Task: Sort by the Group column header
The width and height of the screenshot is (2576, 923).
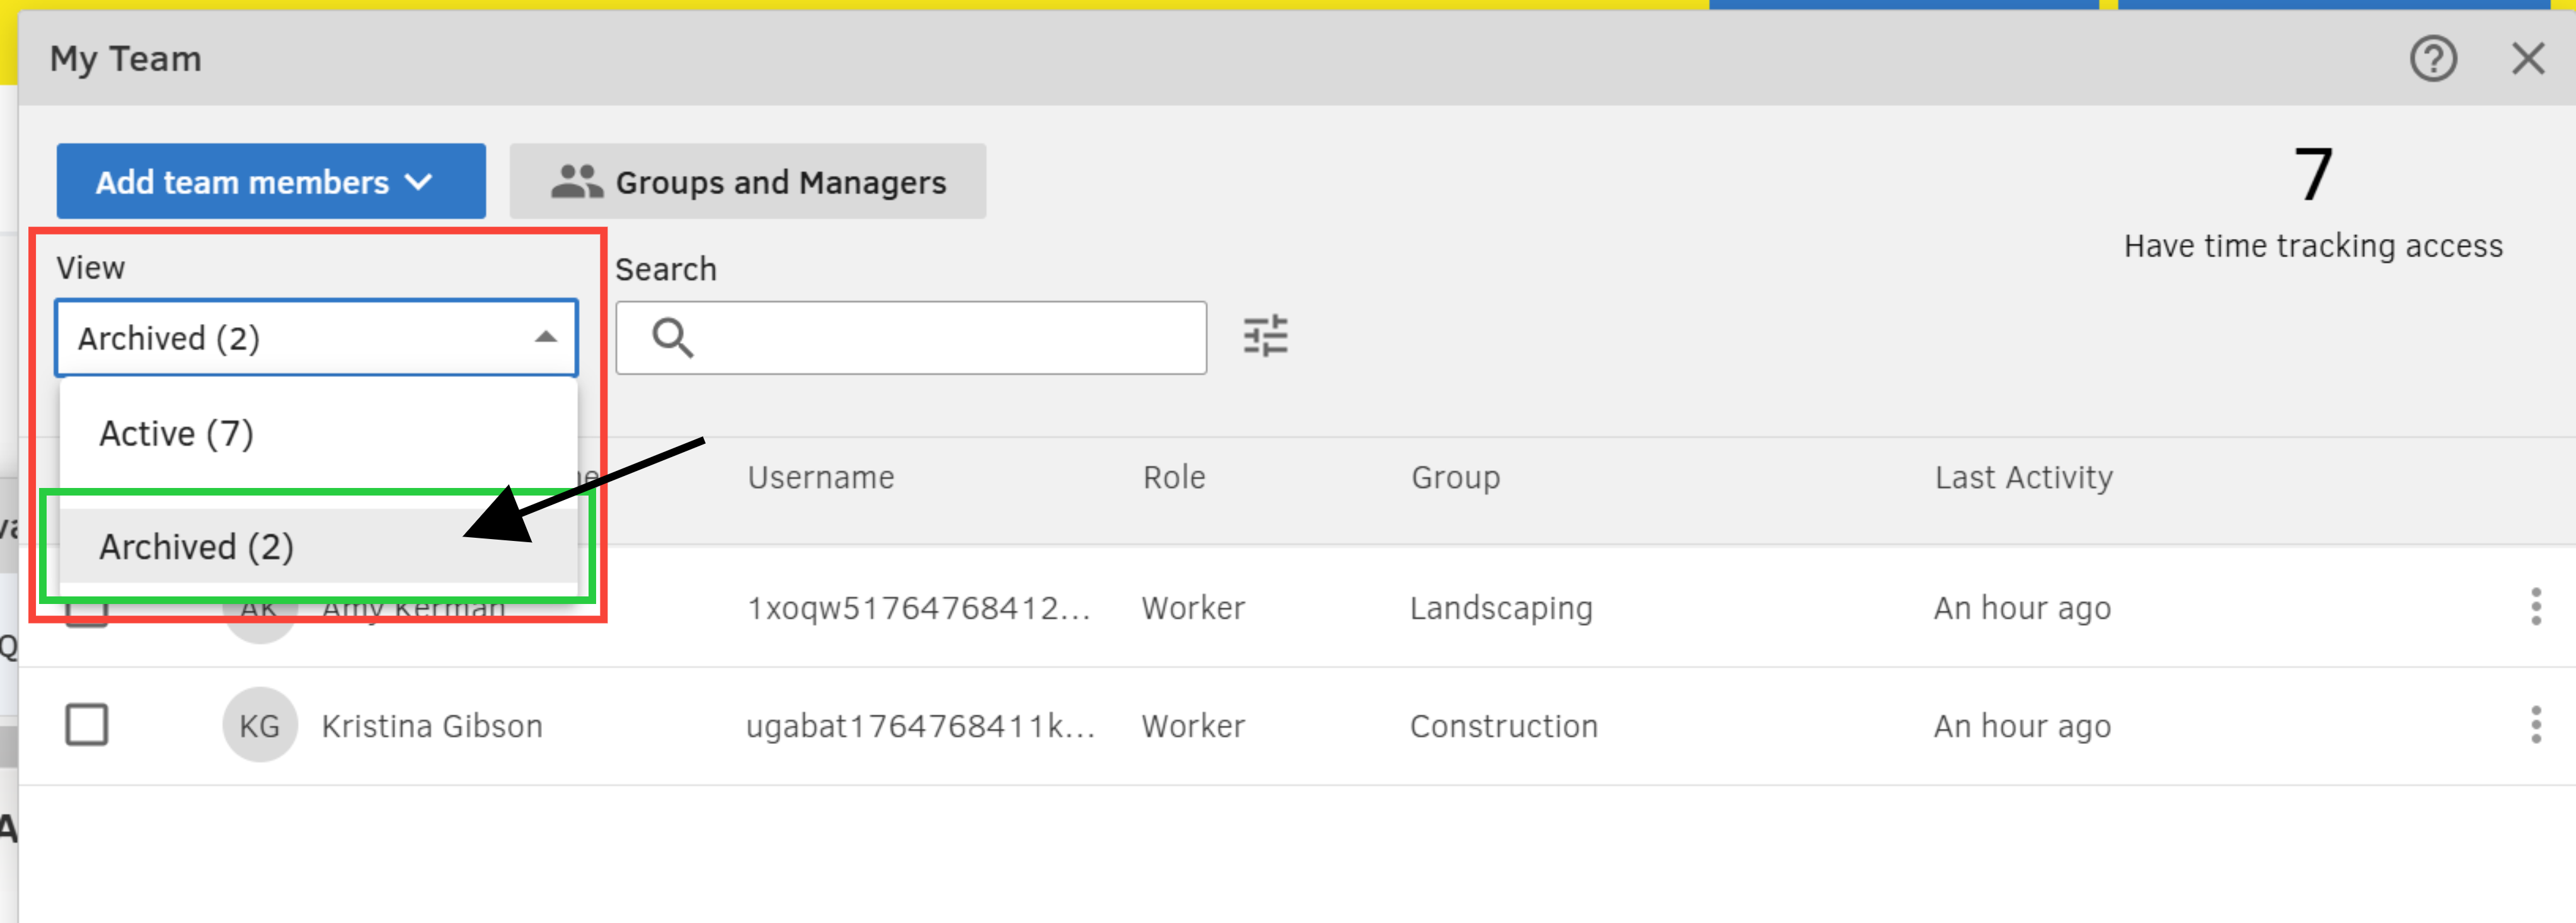Action: pyautogui.click(x=1455, y=478)
